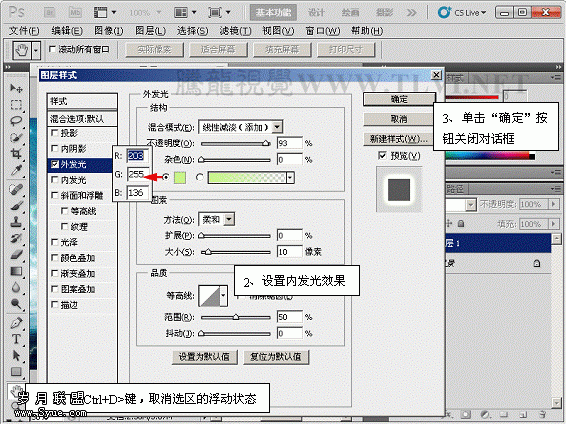Enable the 投影 drop shadow checkbox

55,133
